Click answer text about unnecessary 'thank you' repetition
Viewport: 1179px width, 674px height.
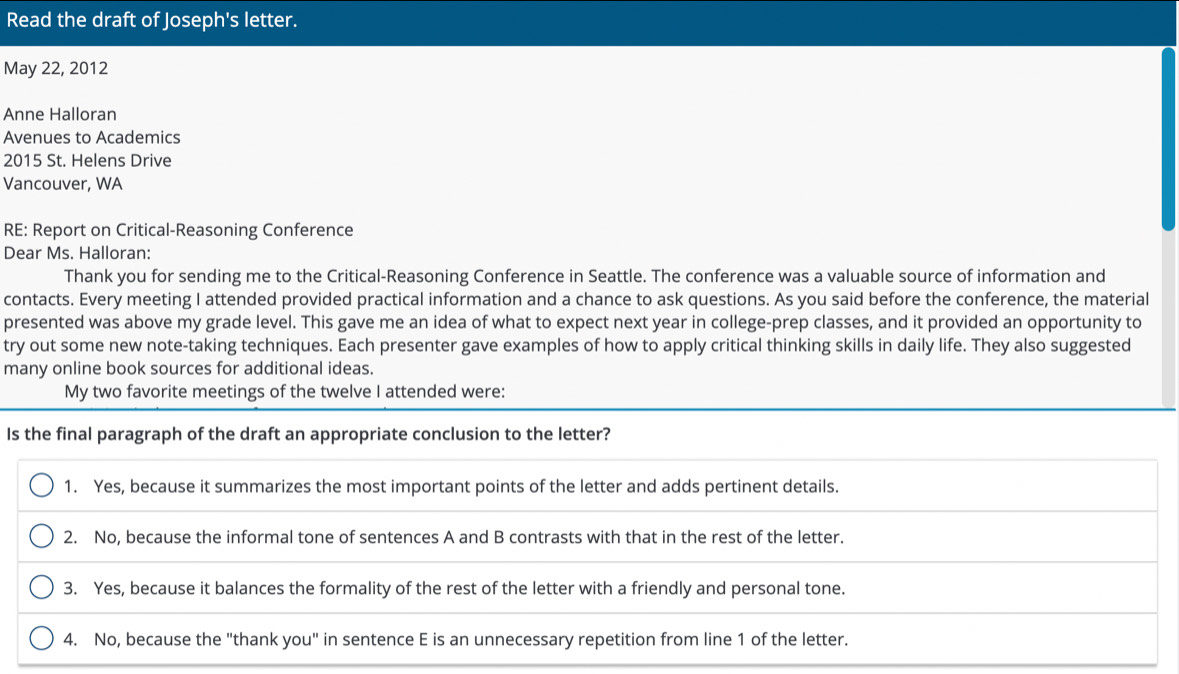[470, 639]
